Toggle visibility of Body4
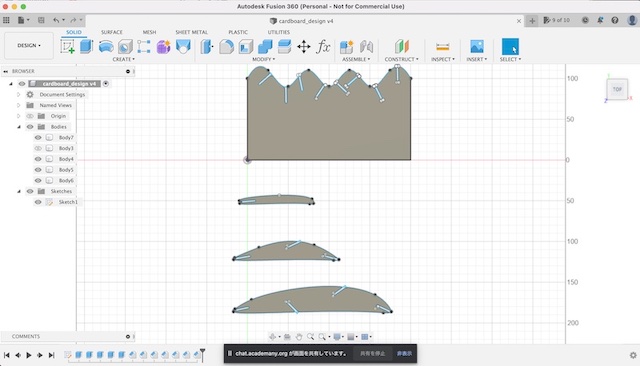This screenshot has height=366, width=640. 38,159
